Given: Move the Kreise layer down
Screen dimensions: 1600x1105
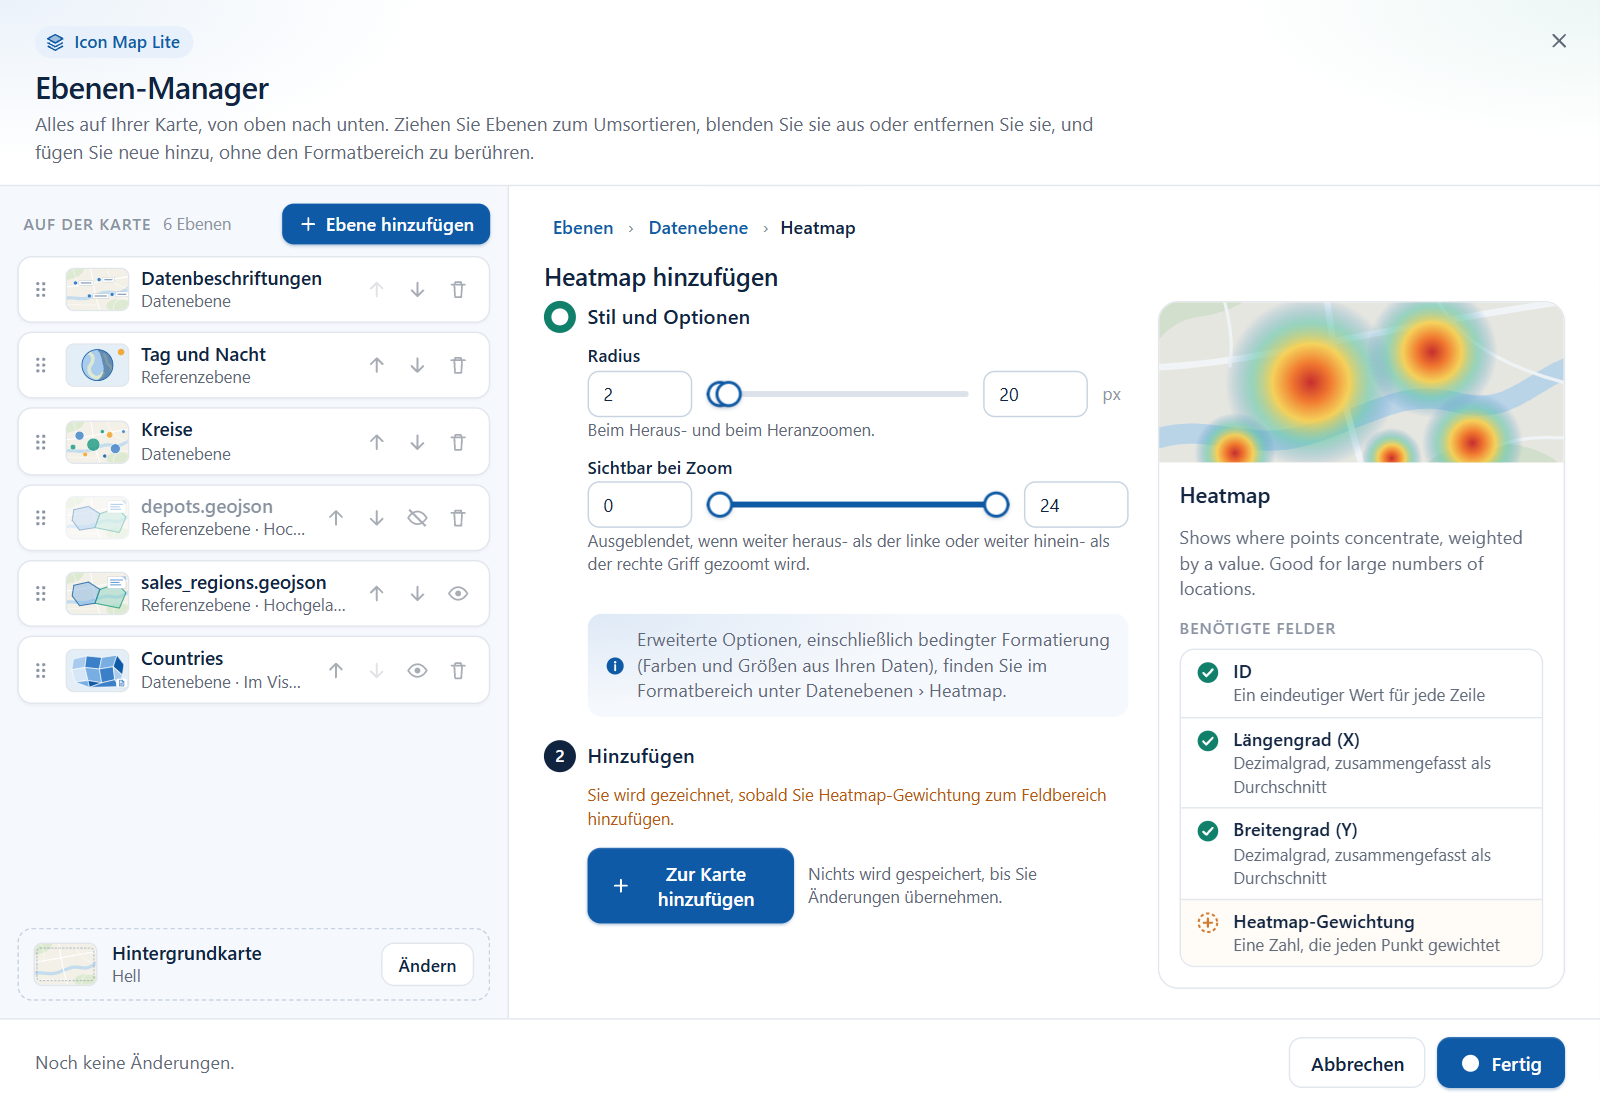Looking at the screenshot, I should coord(417,442).
